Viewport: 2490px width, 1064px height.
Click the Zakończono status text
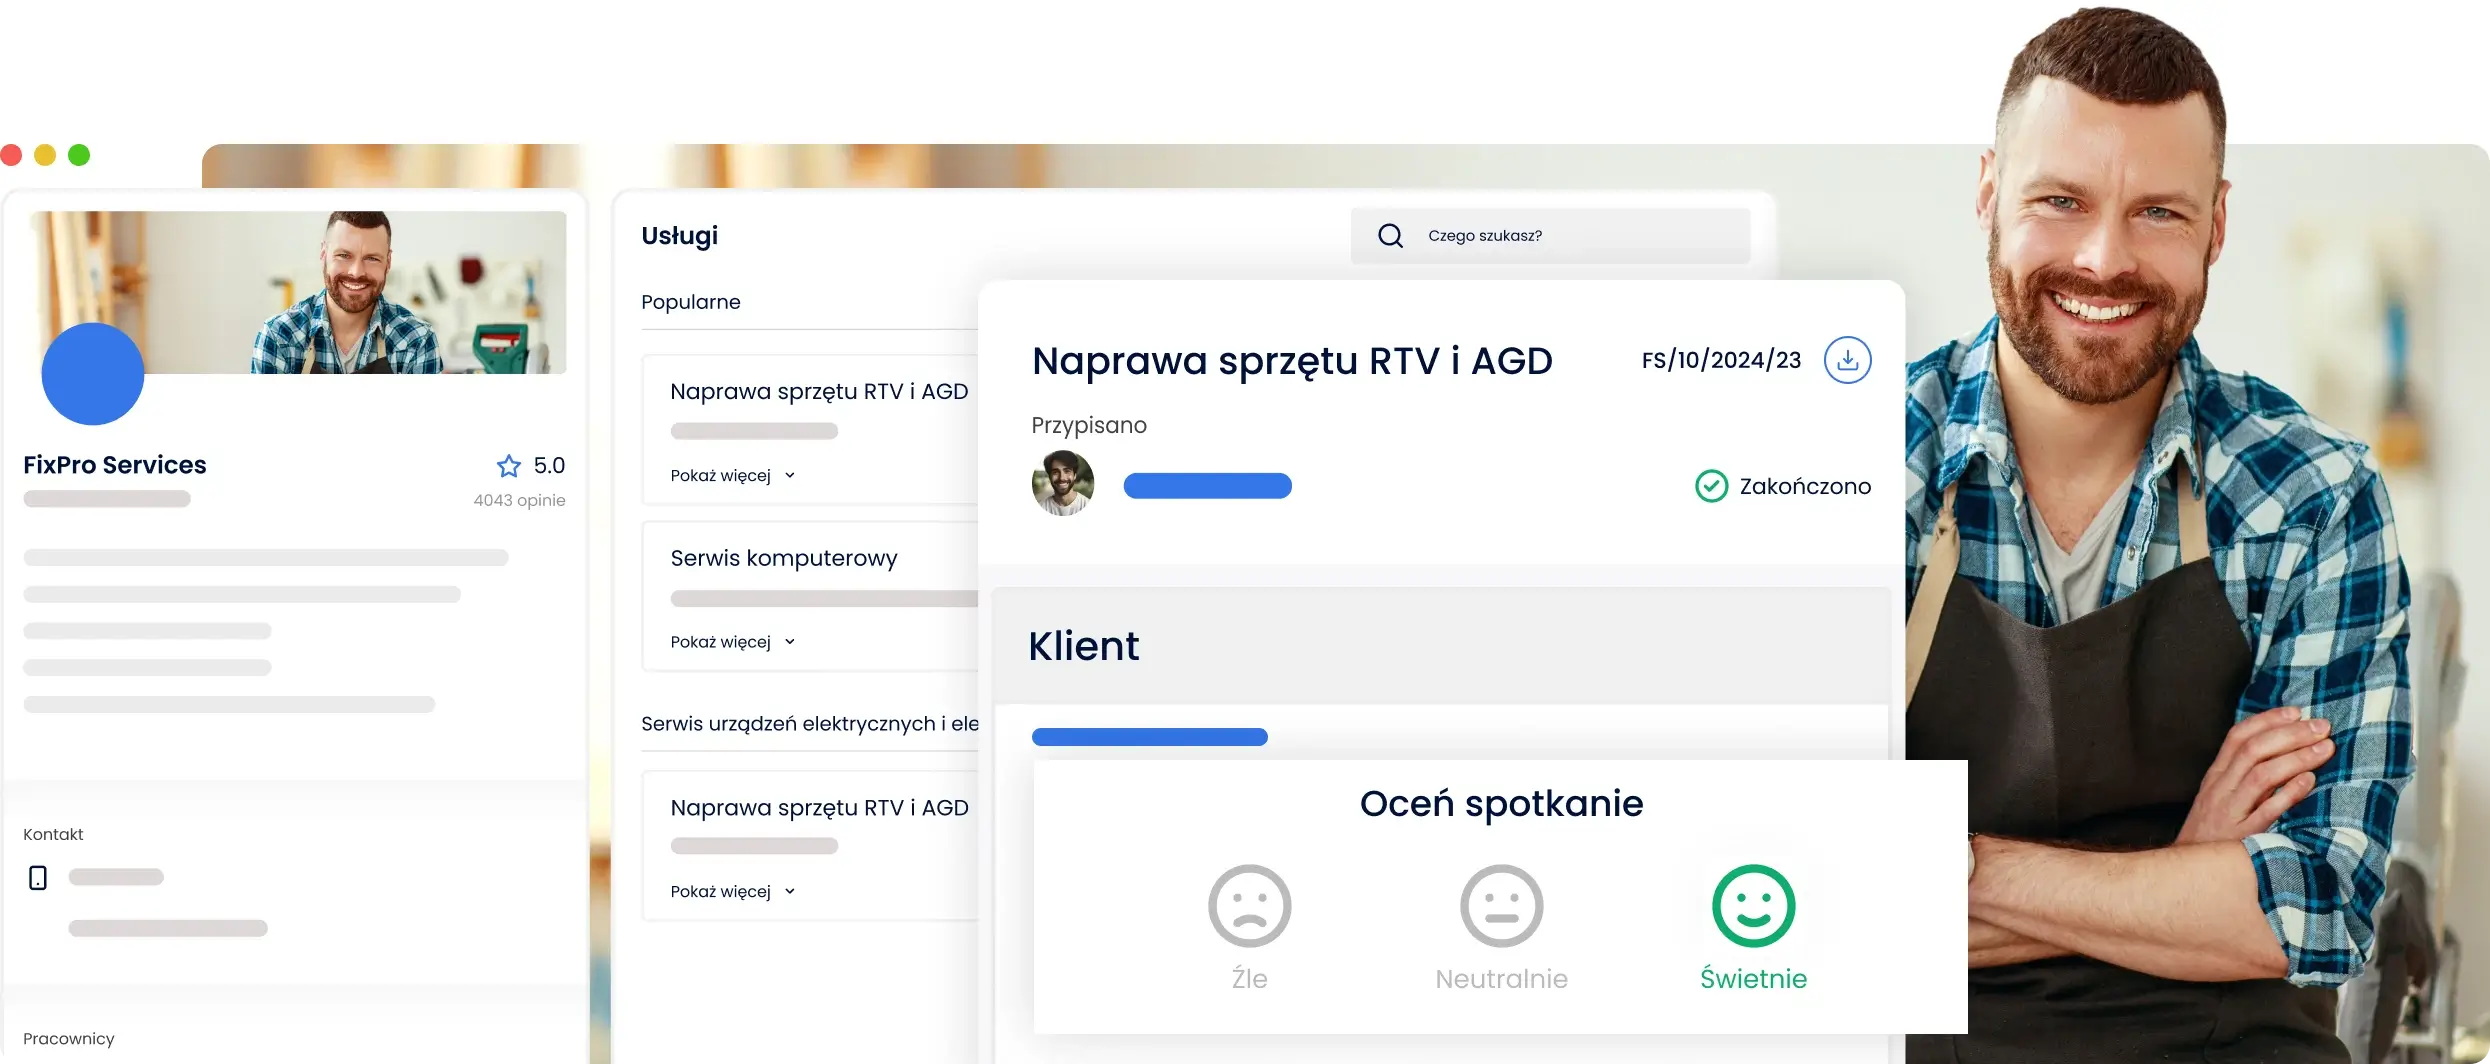(1805, 487)
